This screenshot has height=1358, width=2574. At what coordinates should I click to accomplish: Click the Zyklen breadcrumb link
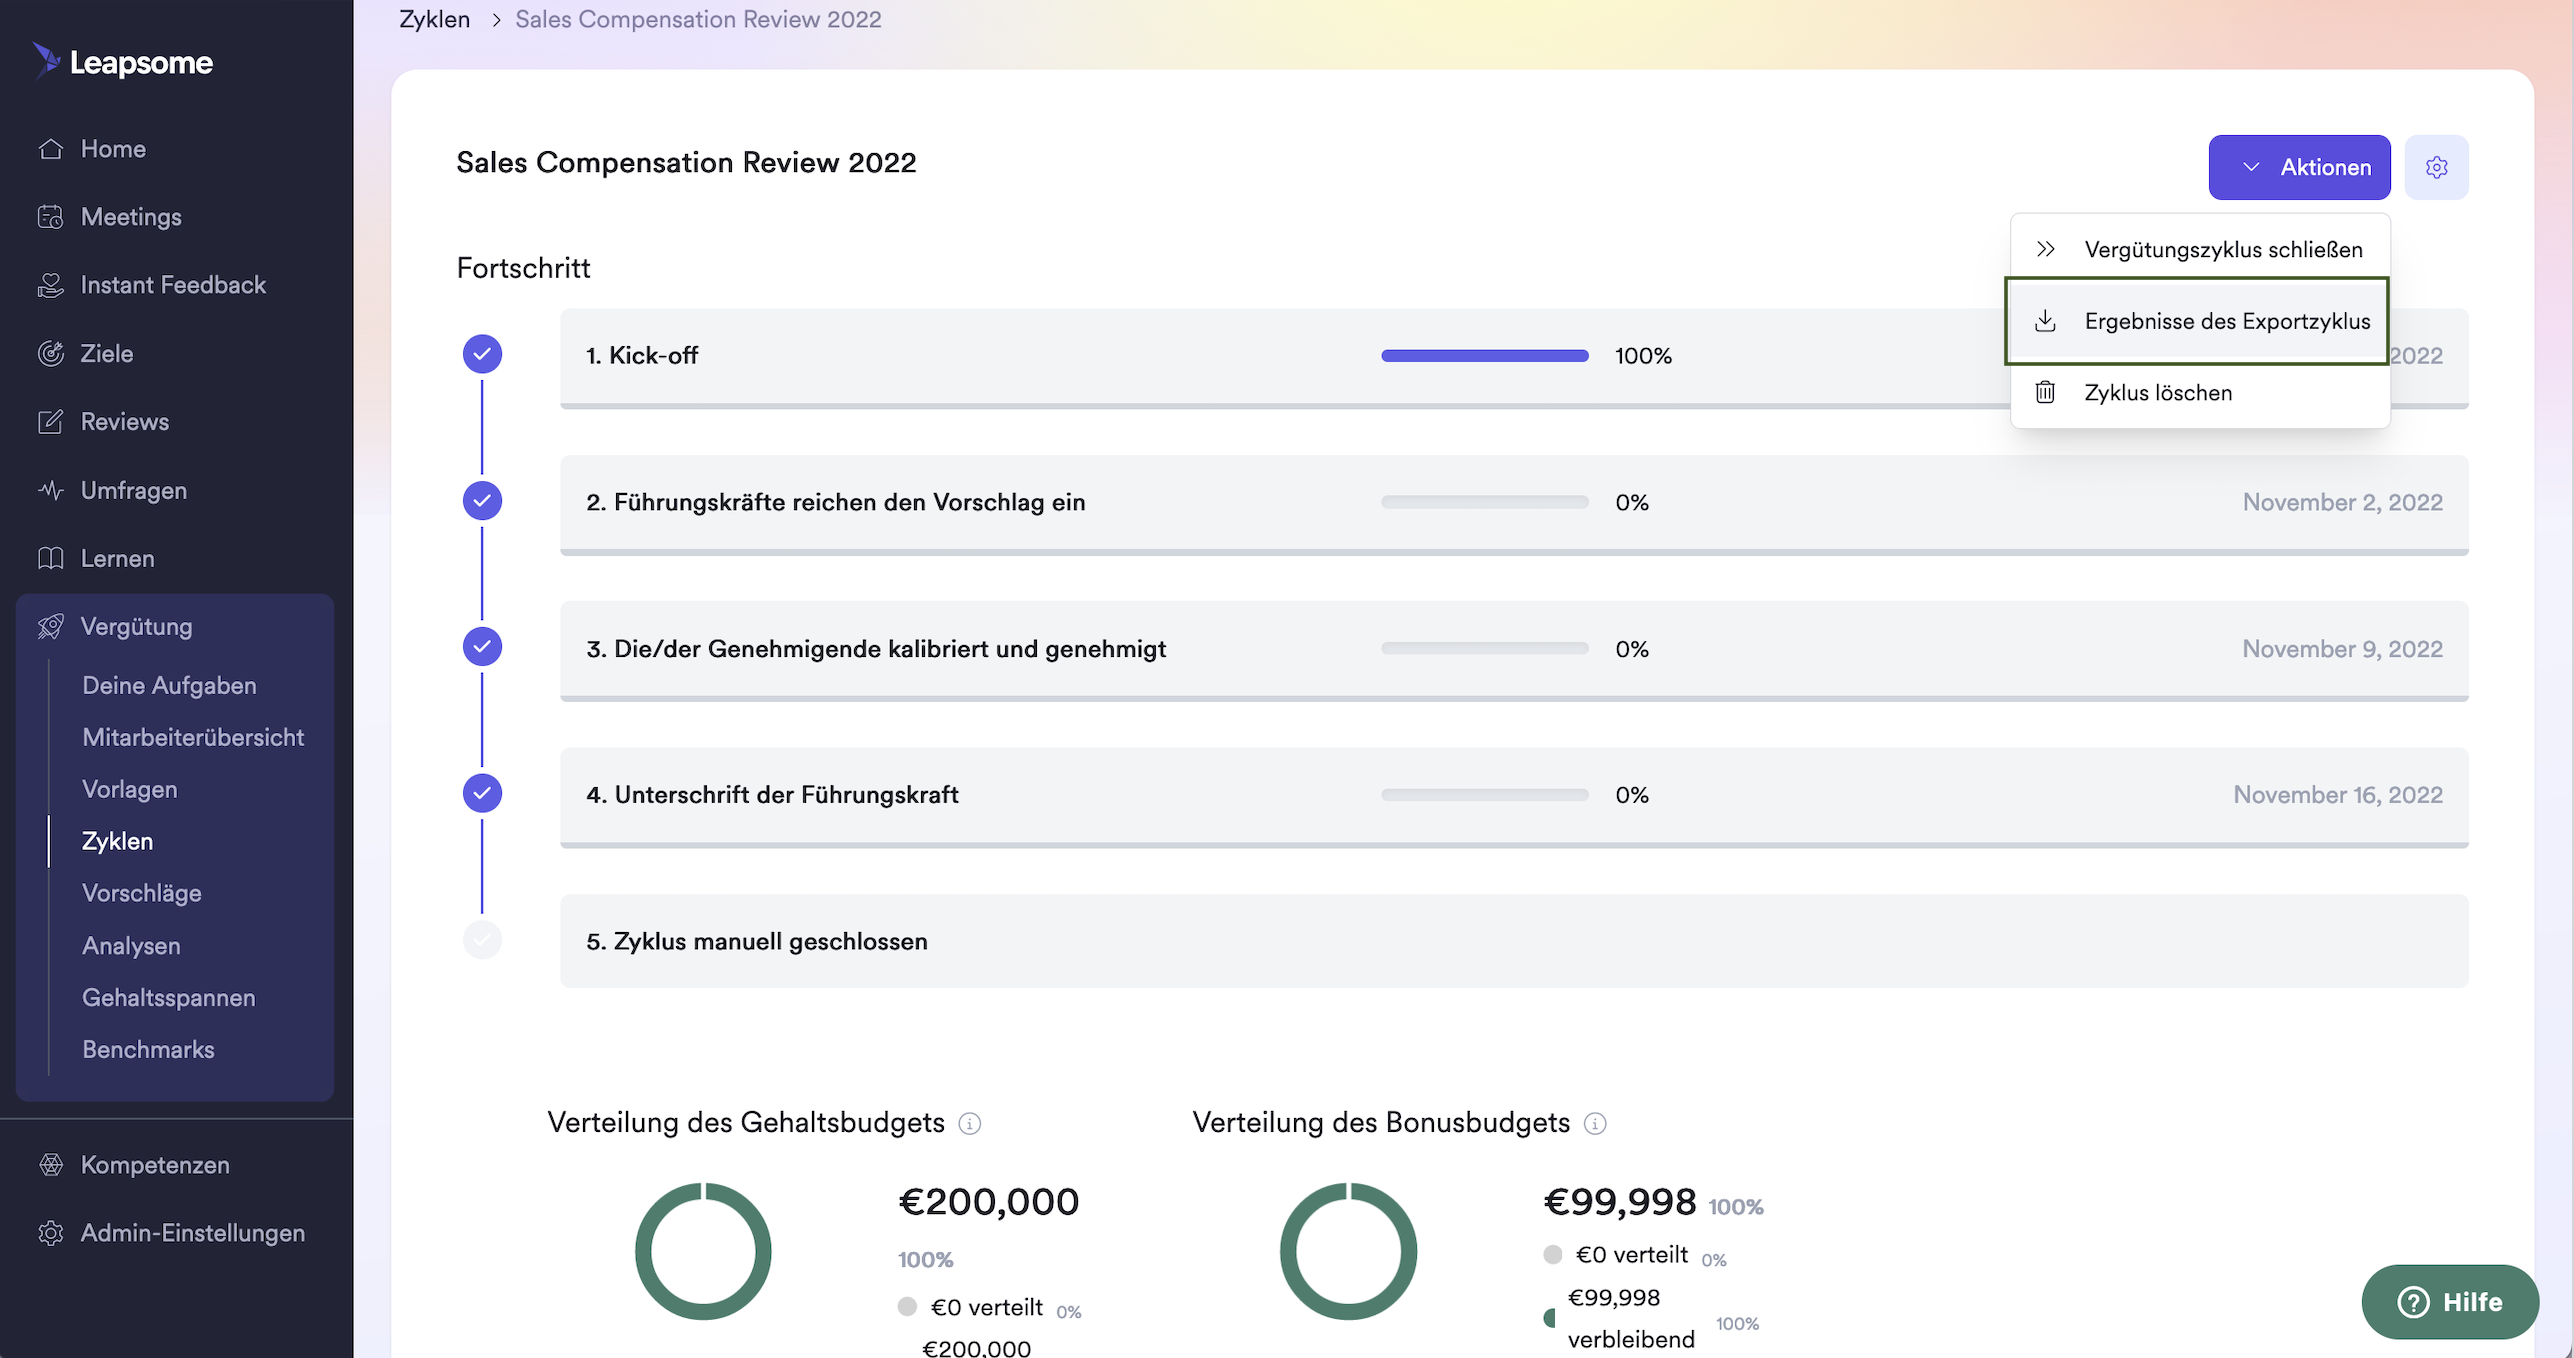coord(434,19)
